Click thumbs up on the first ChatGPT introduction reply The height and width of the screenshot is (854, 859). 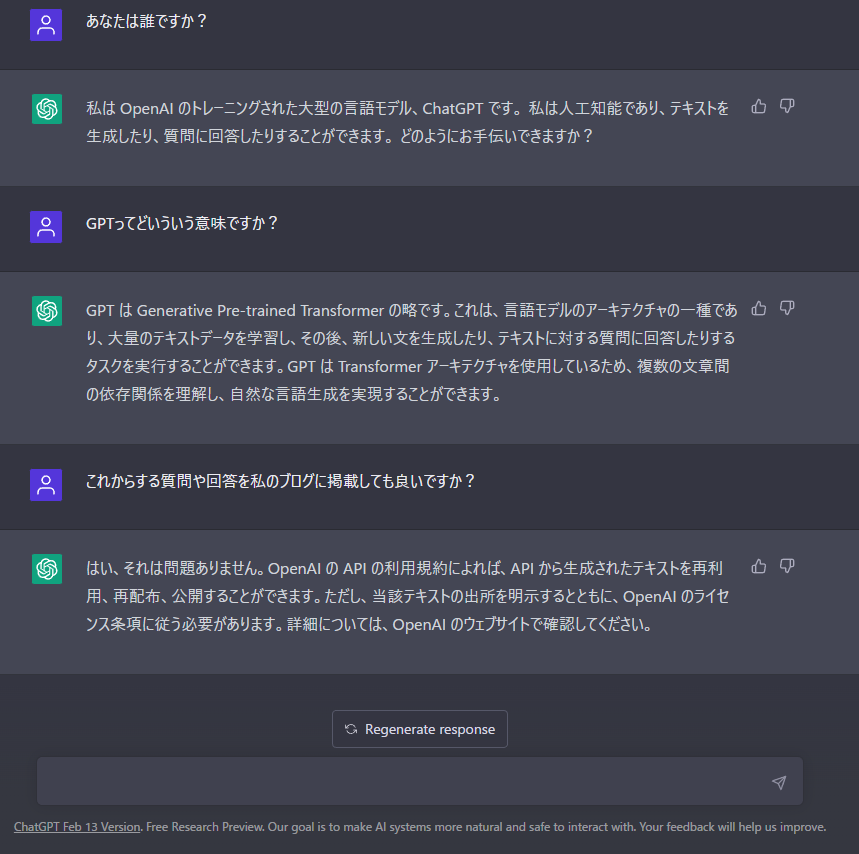pyautogui.click(x=759, y=106)
